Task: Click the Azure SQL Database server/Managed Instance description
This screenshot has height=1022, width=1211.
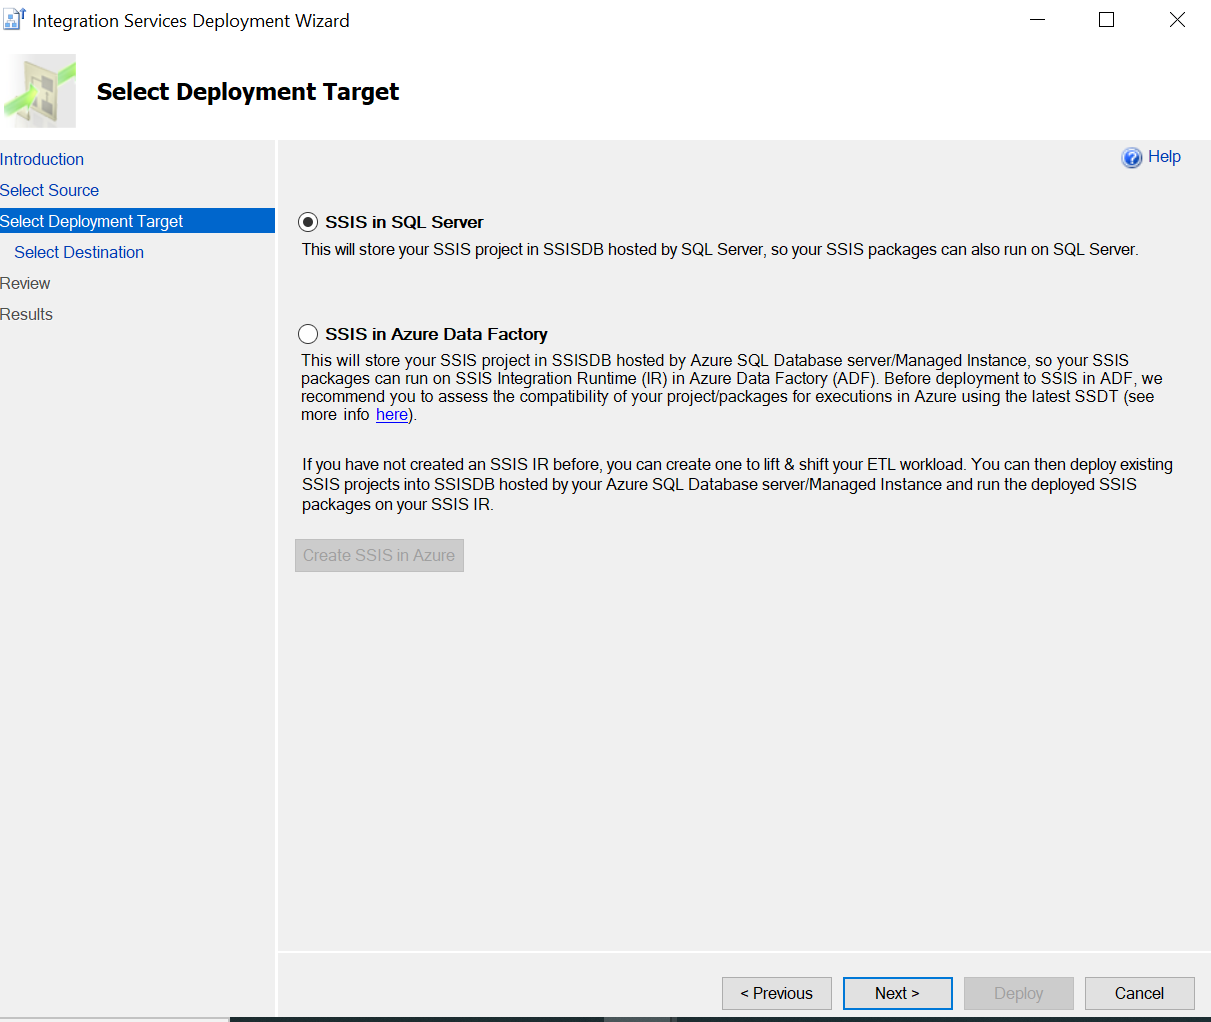Action: [x=731, y=388]
